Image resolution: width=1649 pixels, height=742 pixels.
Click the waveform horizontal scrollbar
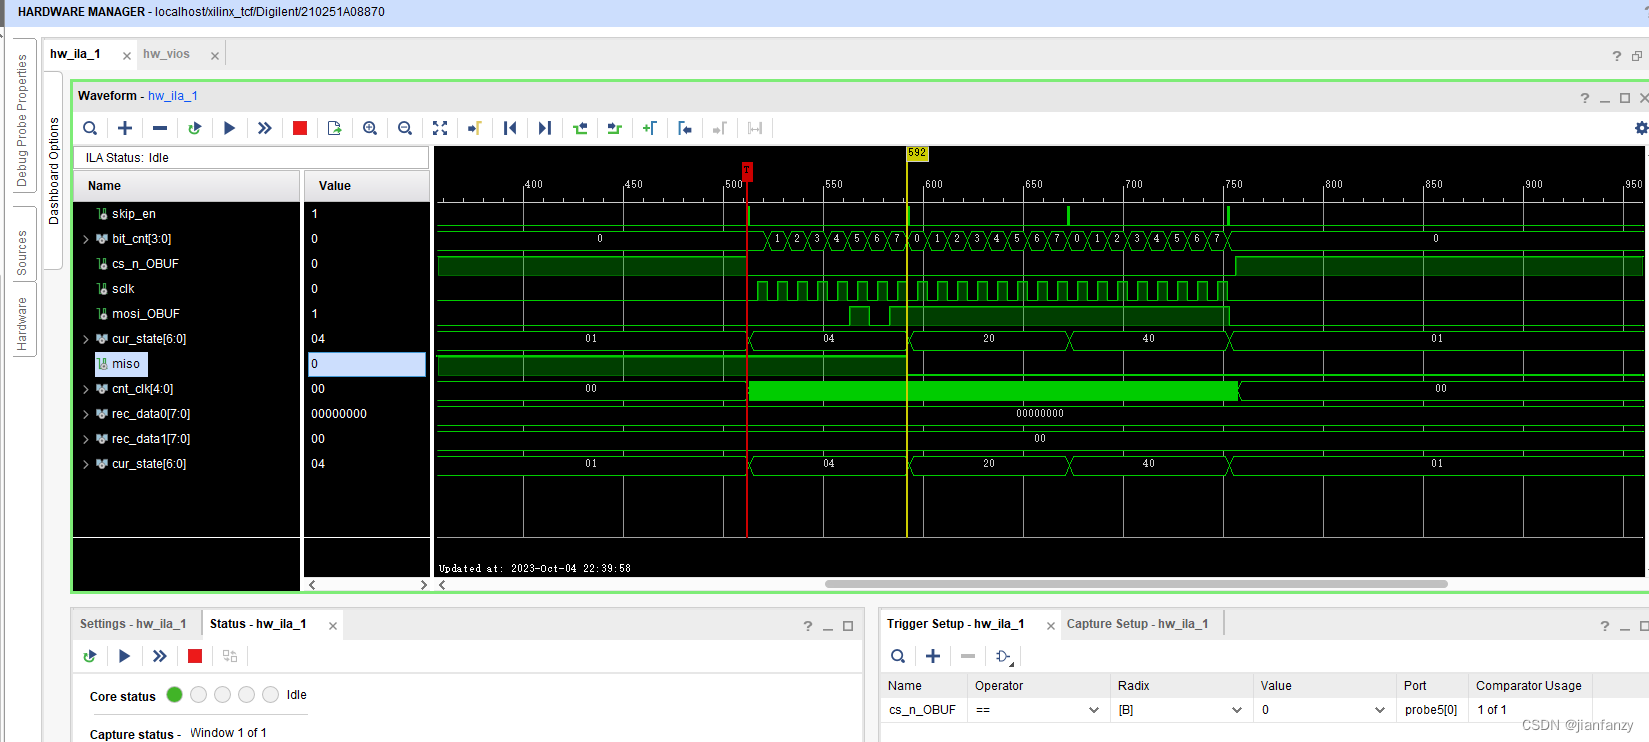click(1136, 584)
